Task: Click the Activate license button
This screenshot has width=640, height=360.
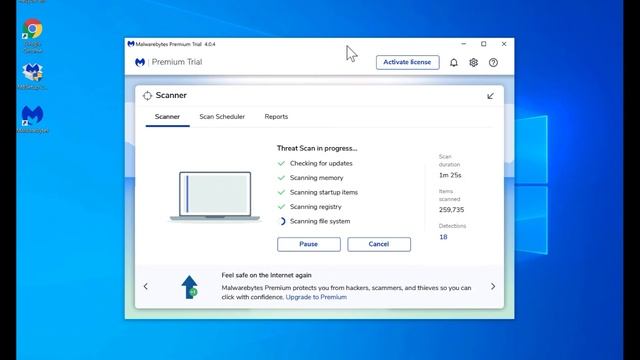Action: [407, 62]
